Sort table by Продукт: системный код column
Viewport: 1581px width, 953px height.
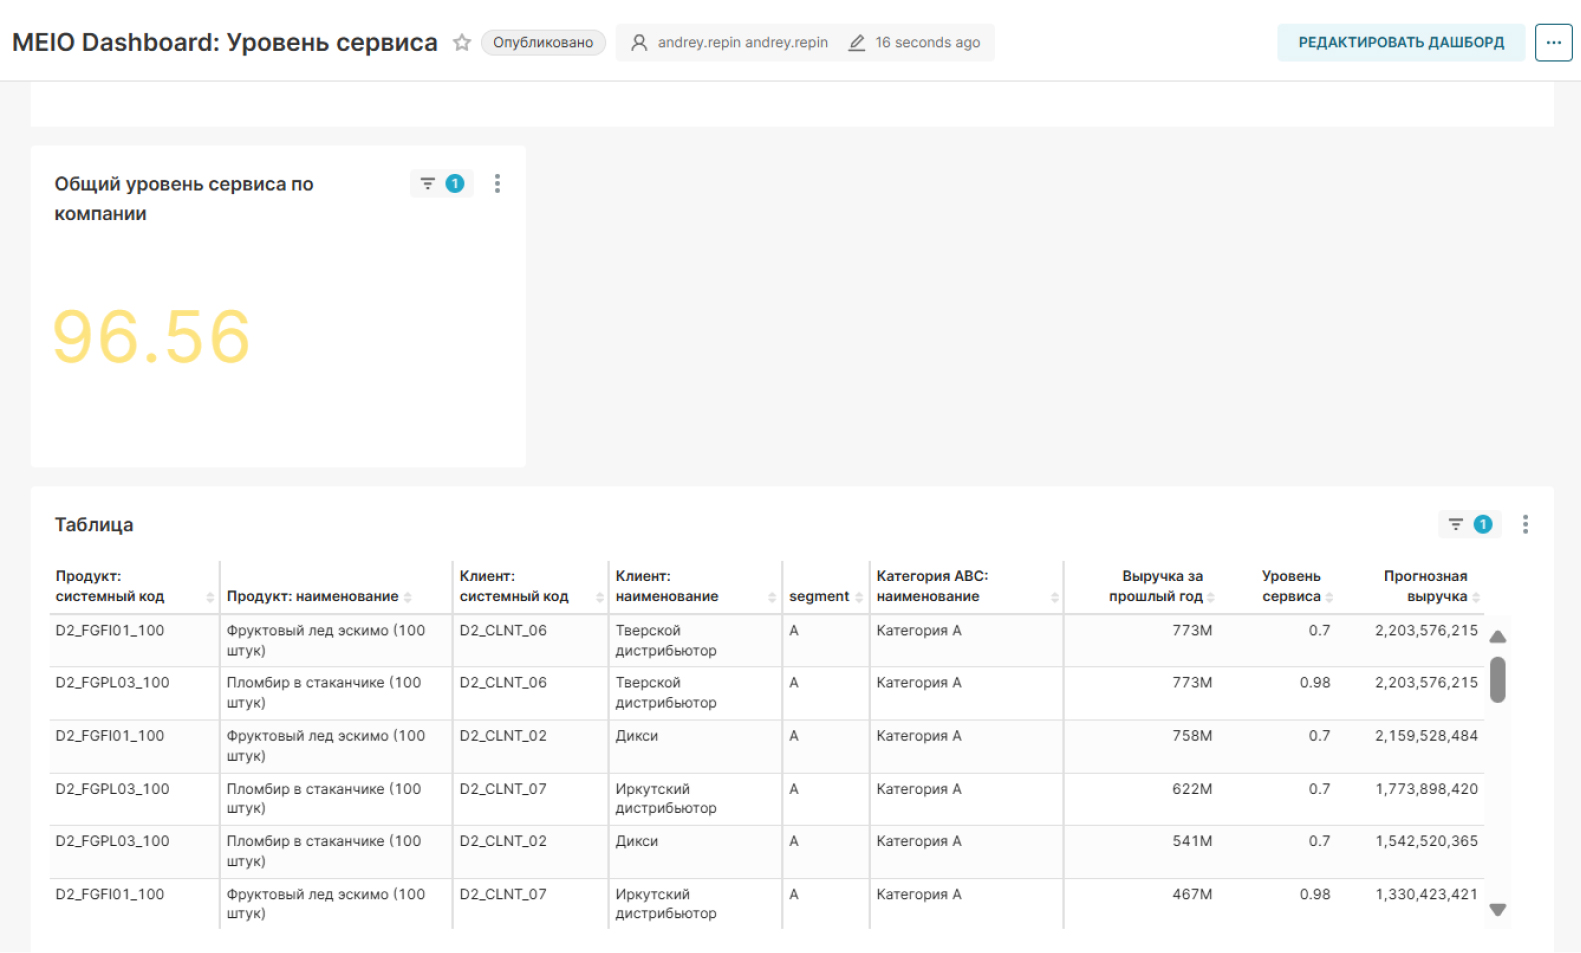[110, 586]
